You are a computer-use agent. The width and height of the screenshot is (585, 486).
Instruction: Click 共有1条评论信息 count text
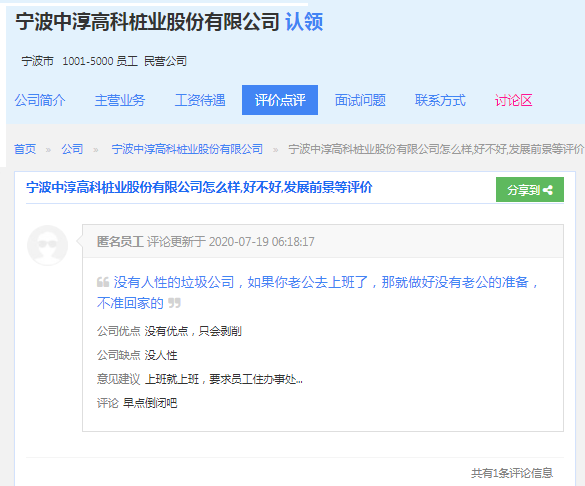click(x=512, y=473)
